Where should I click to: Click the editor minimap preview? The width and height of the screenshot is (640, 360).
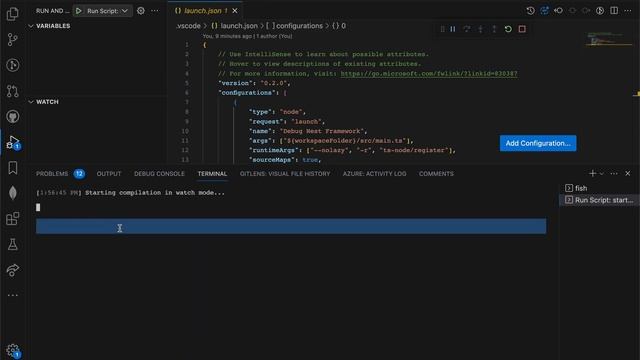pos(608,40)
